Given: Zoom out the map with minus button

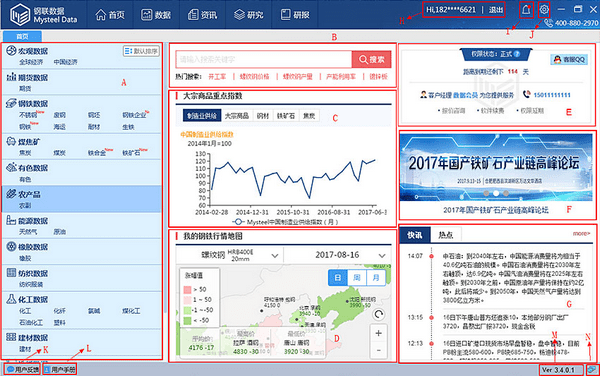Looking at the screenshot, I should coord(378,350).
